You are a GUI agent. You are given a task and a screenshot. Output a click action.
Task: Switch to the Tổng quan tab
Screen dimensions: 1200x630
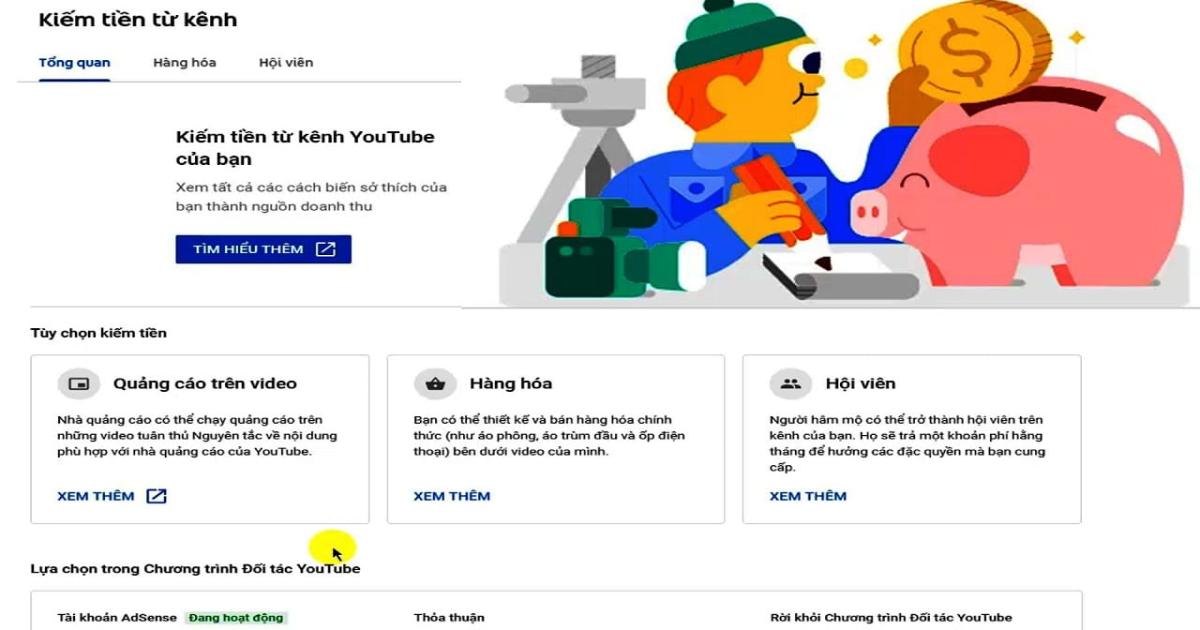coord(73,62)
